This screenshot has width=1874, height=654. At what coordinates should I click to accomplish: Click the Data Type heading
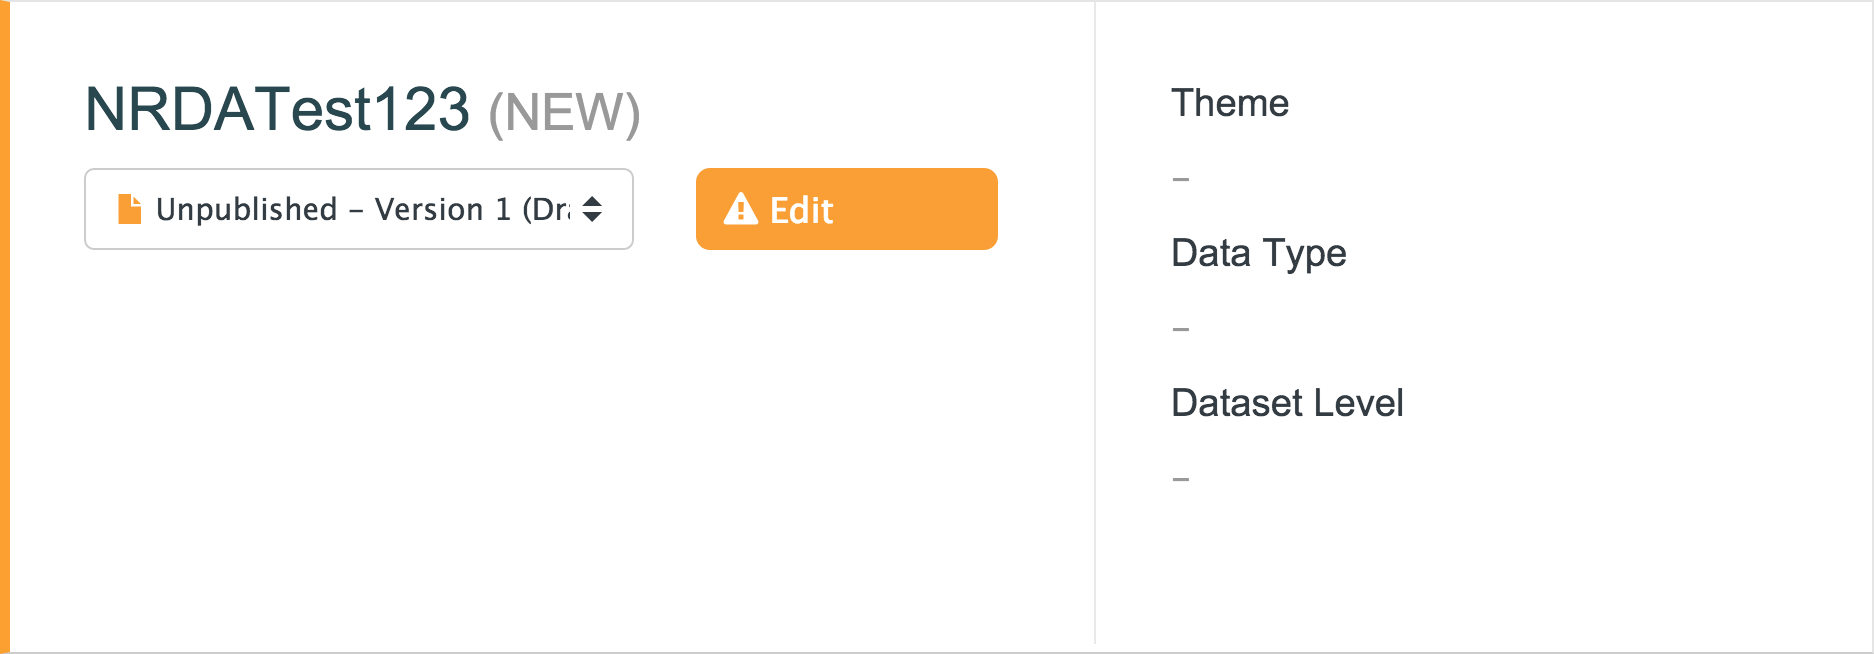pos(1258,253)
